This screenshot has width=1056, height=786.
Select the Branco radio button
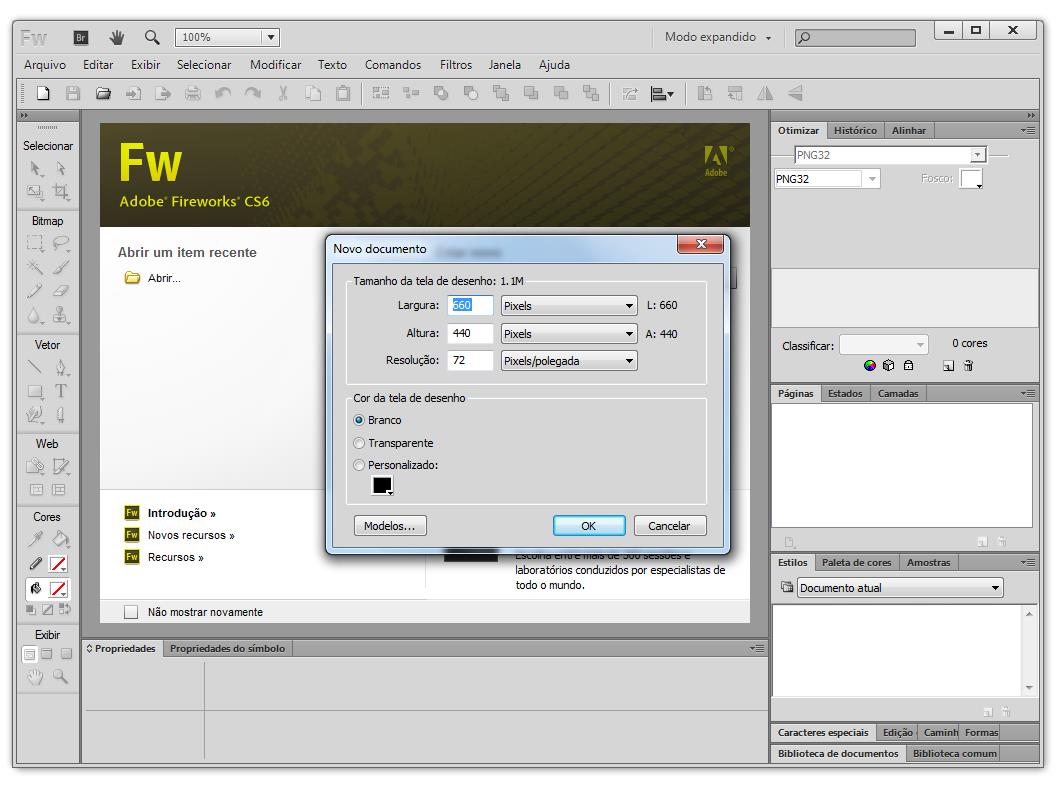tap(359, 420)
